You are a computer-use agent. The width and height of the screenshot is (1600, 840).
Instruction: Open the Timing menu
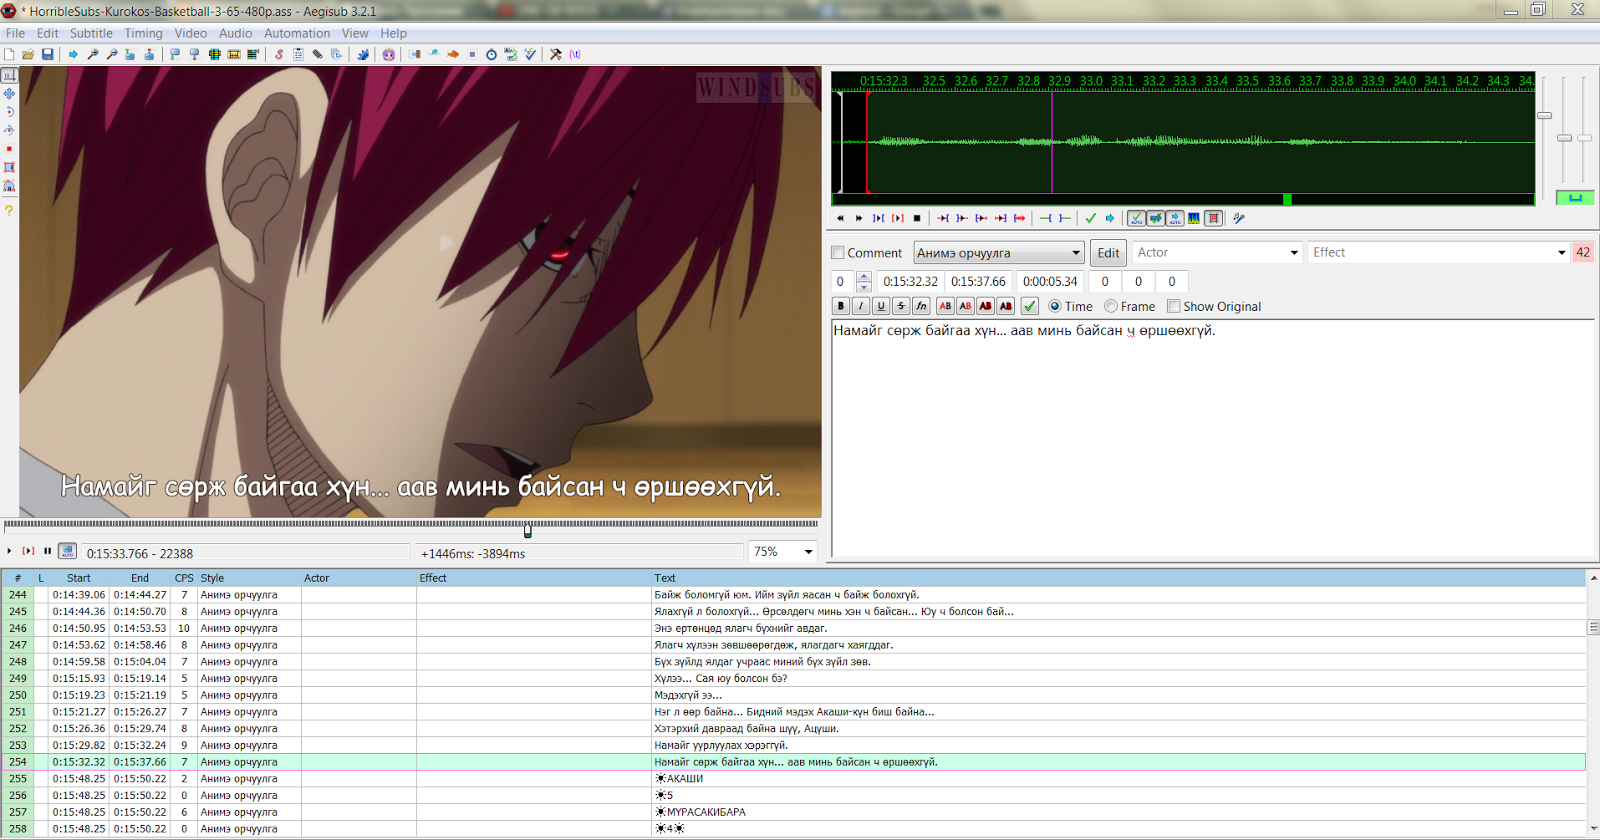tap(143, 33)
